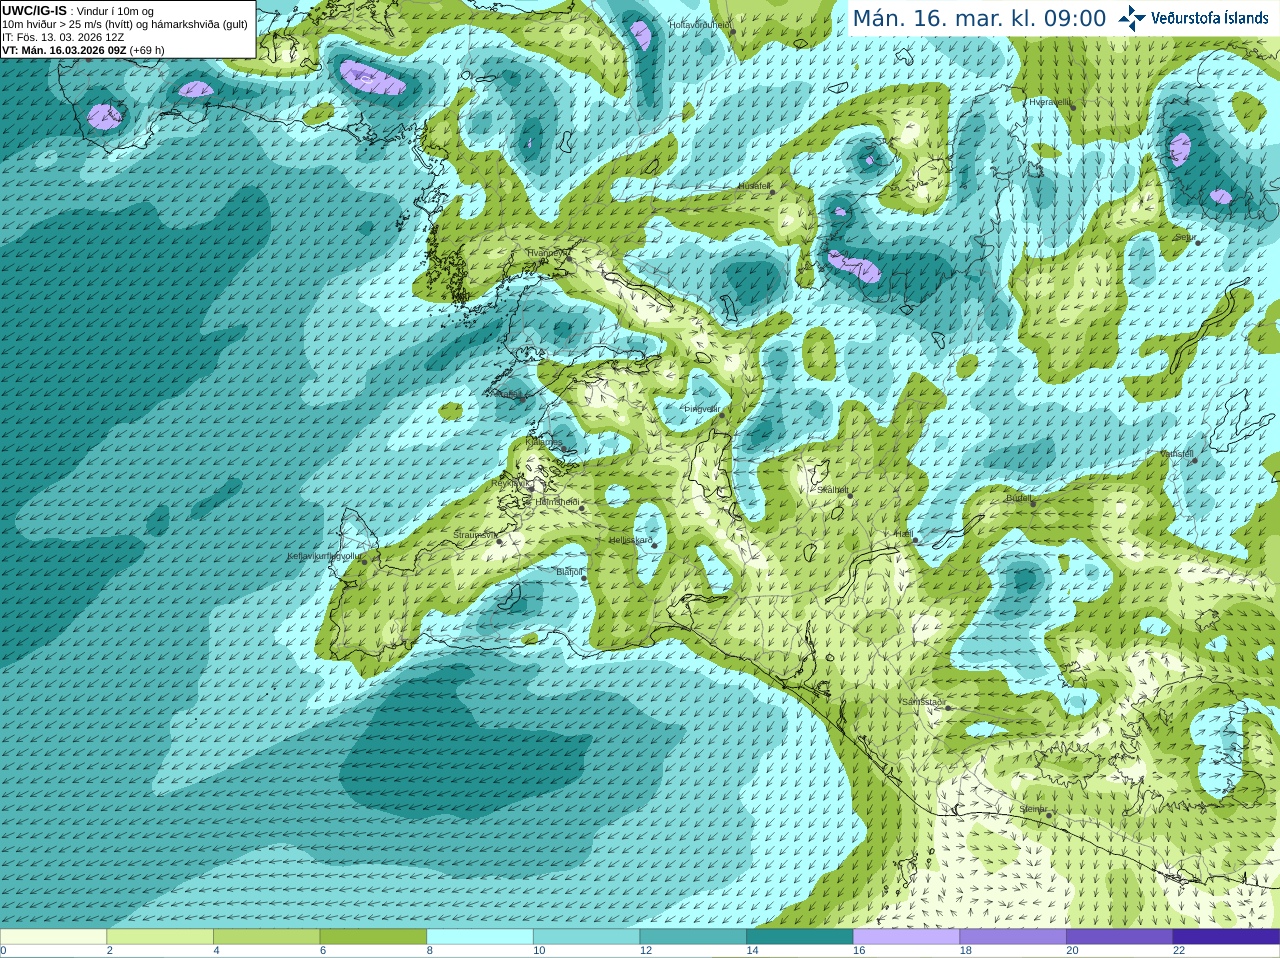
Task: Click the Búrfell station label
Action: tap(1018, 498)
